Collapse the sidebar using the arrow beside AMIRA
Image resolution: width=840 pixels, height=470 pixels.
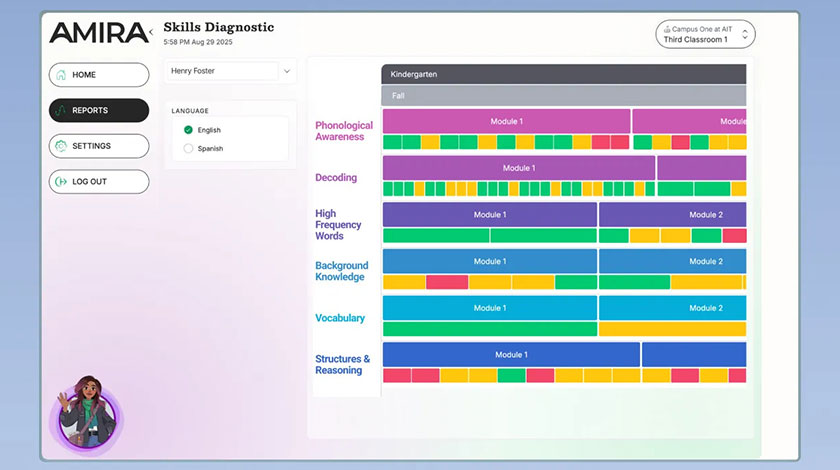pyautogui.click(x=152, y=32)
